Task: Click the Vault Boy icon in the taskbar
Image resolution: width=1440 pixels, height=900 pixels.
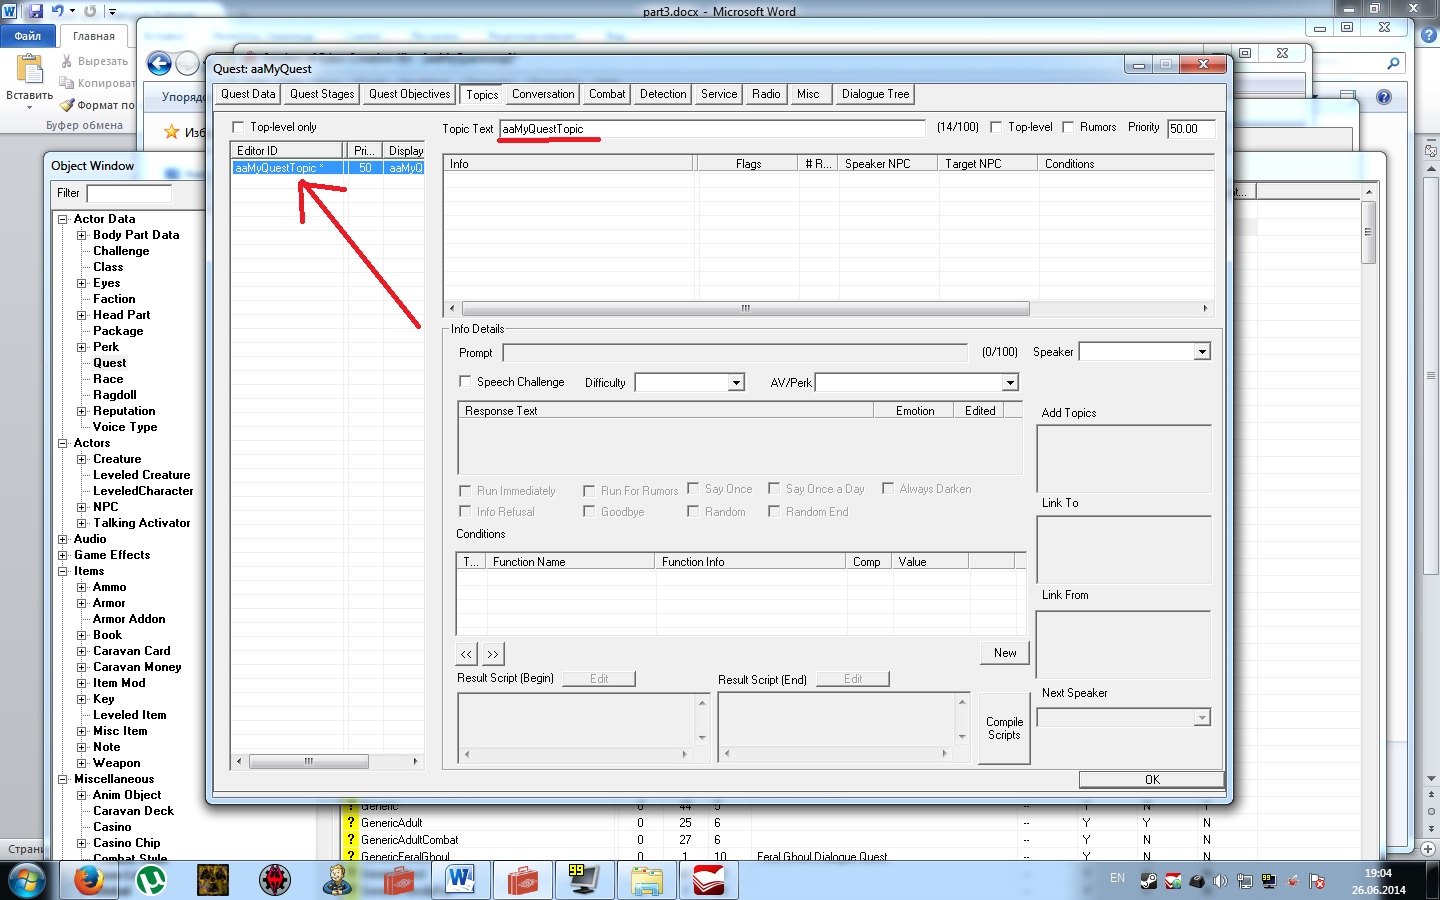Action: pos(337,880)
